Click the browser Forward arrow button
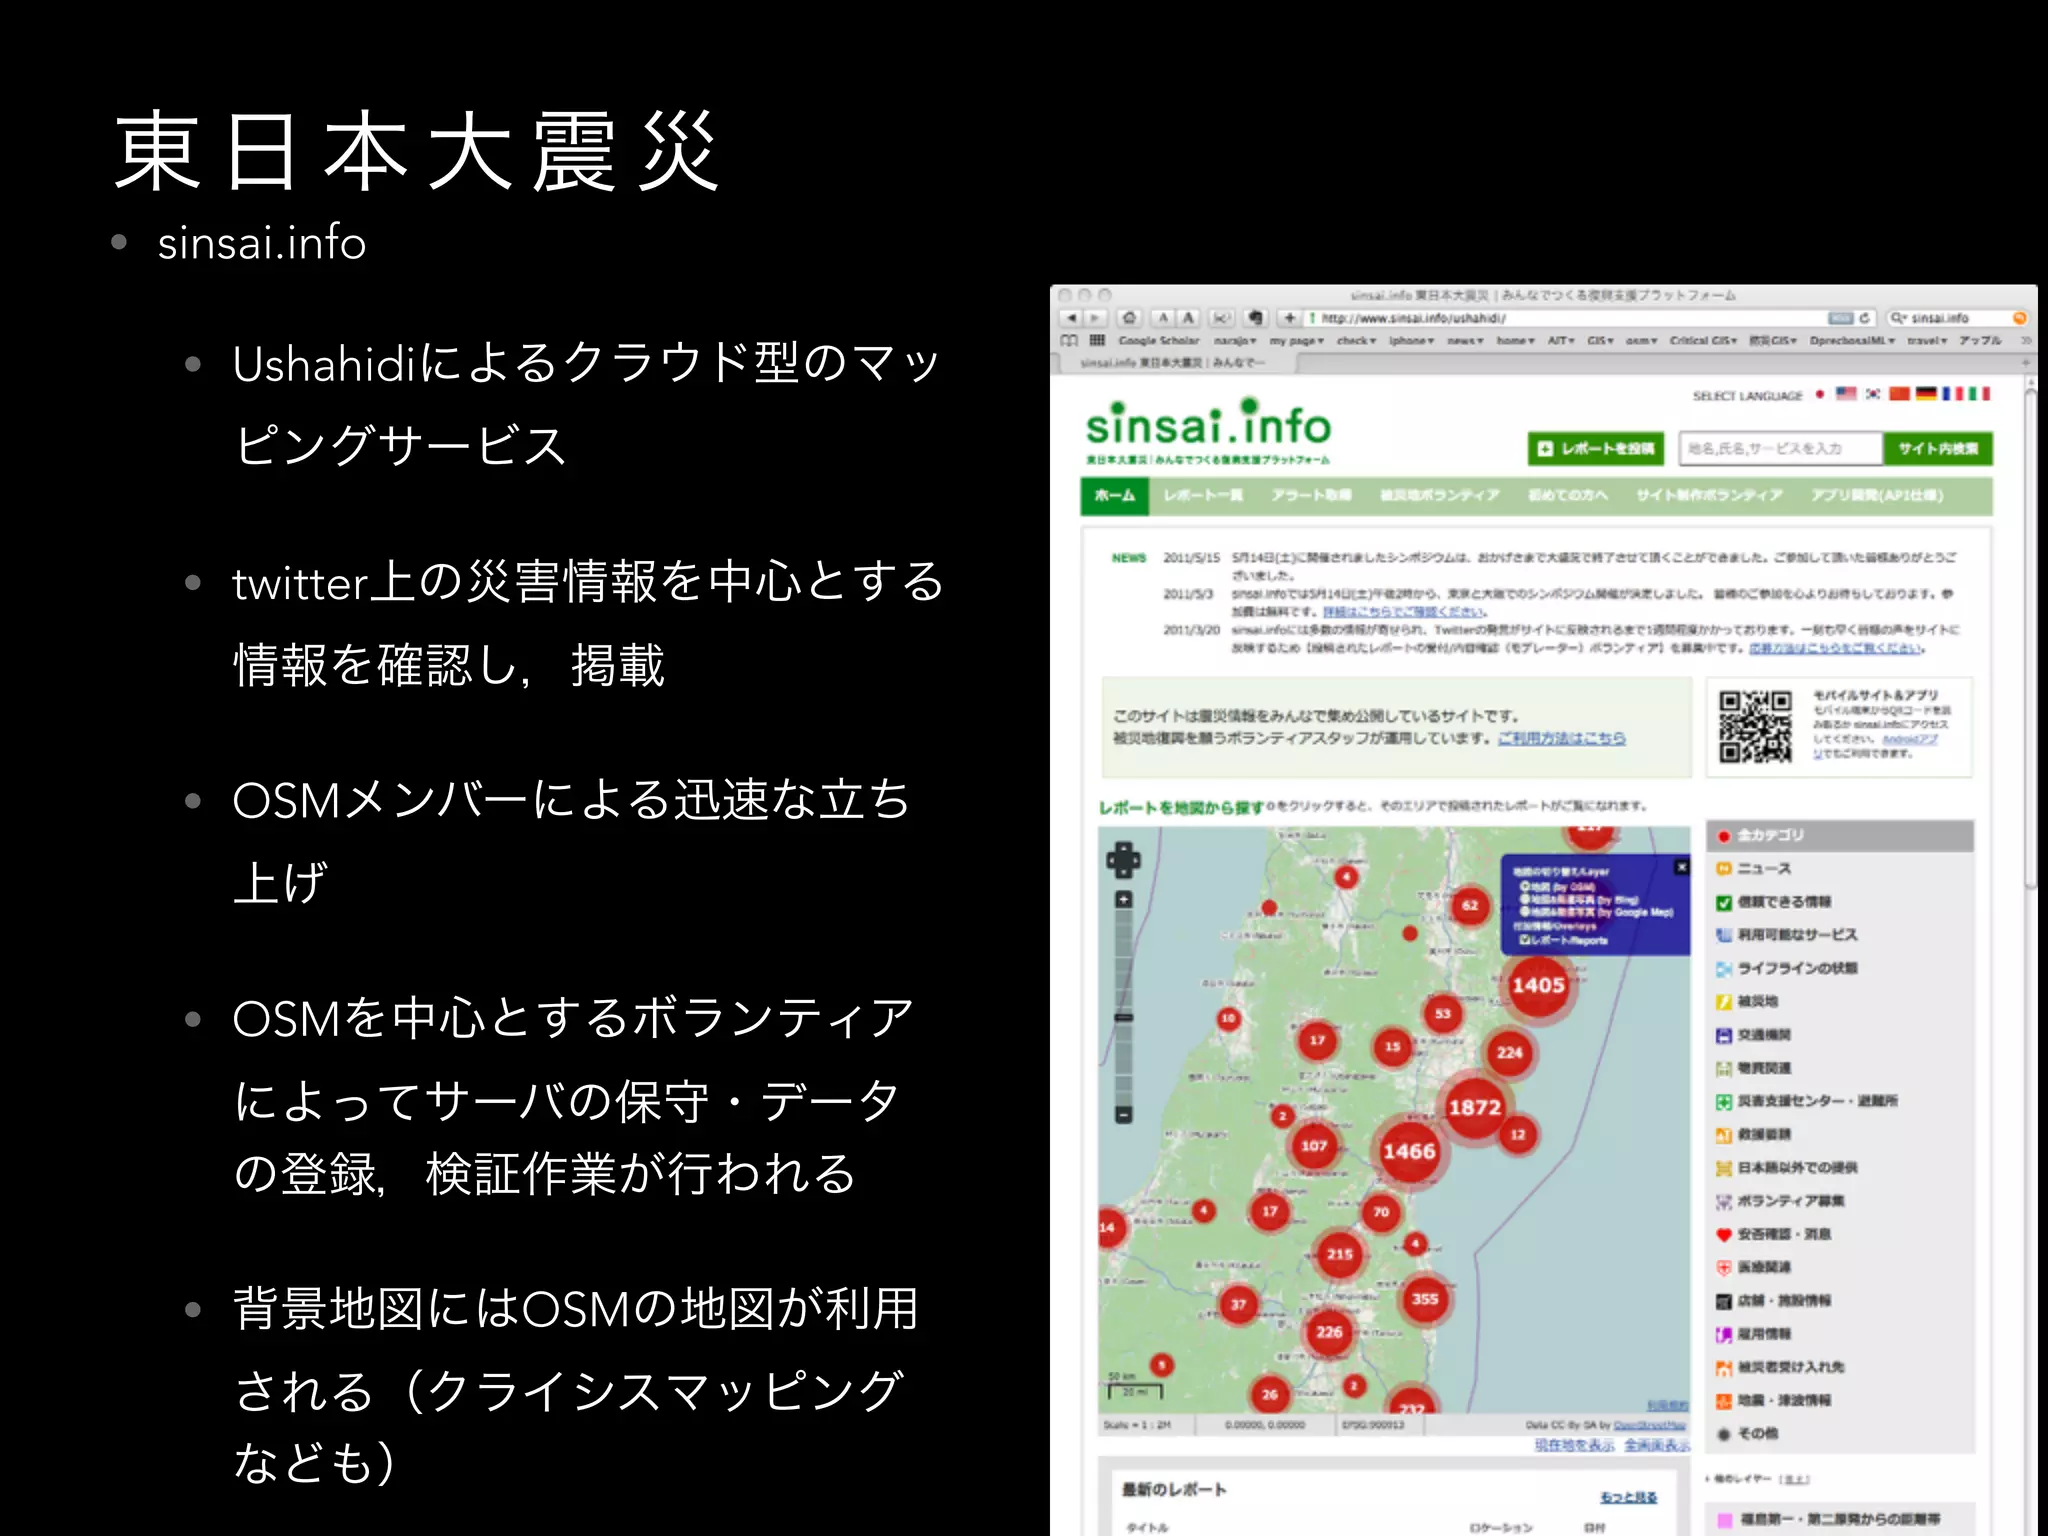This screenshot has height=1536, width=2048. click(x=1096, y=318)
